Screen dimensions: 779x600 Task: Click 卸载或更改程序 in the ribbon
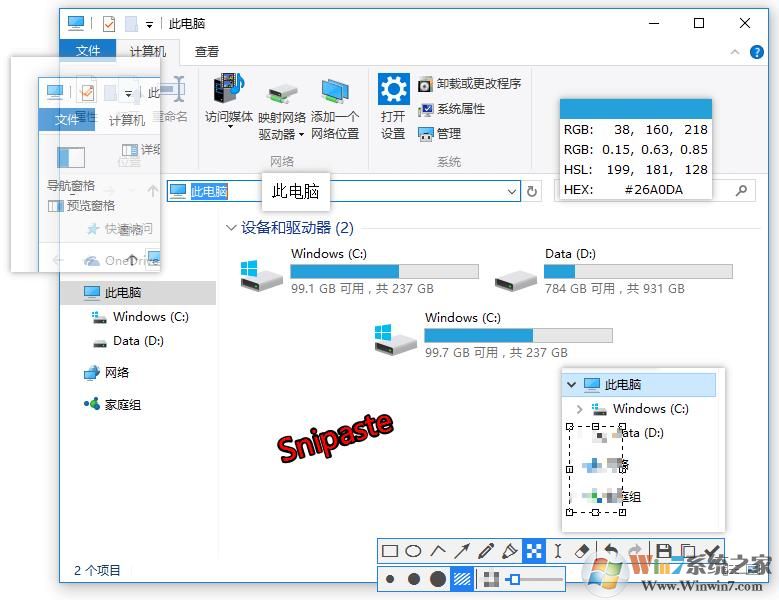point(470,84)
